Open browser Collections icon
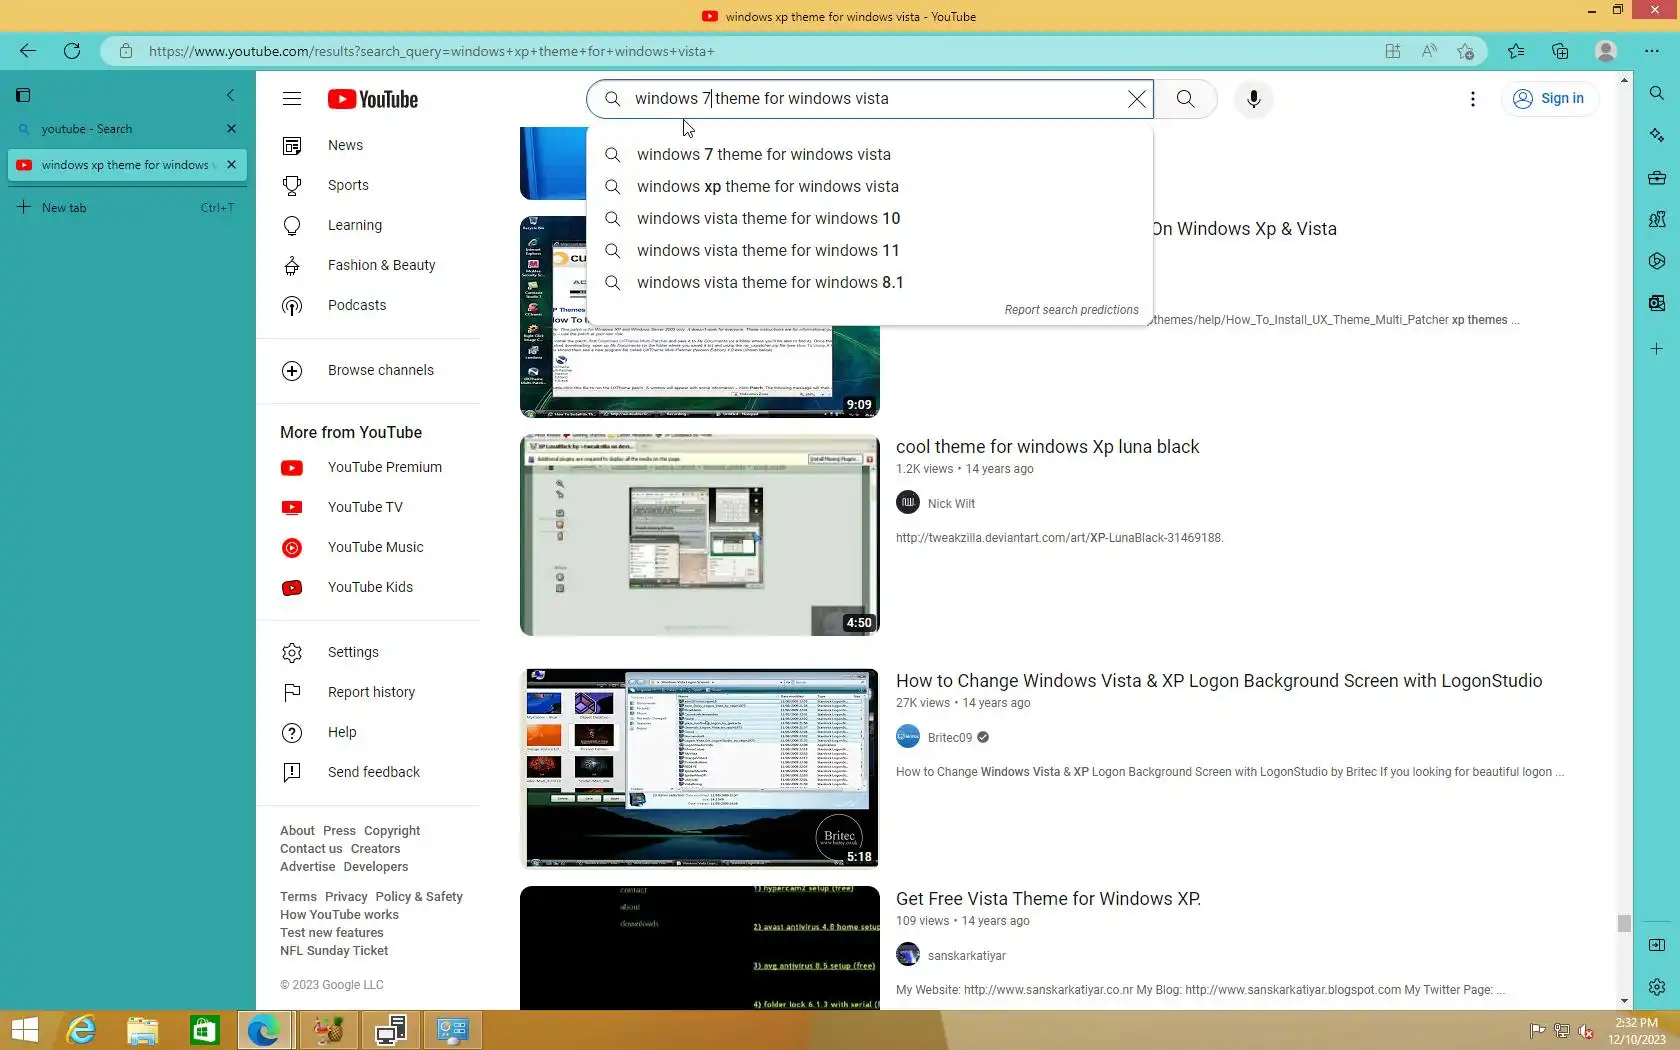 pyautogui.click(x=1560, y=51)
